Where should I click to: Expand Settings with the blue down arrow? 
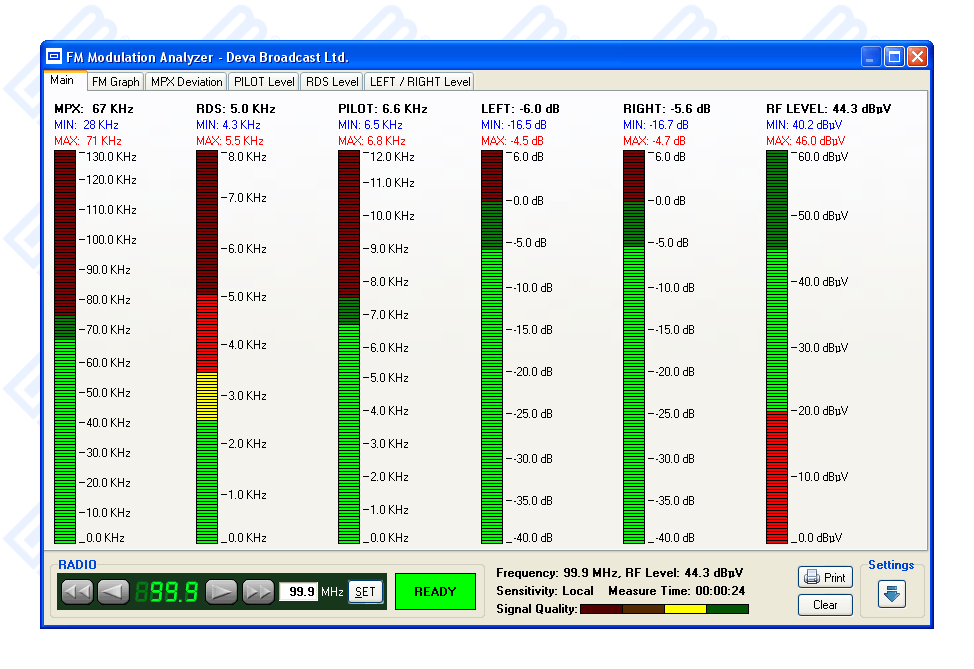(891, 593)
